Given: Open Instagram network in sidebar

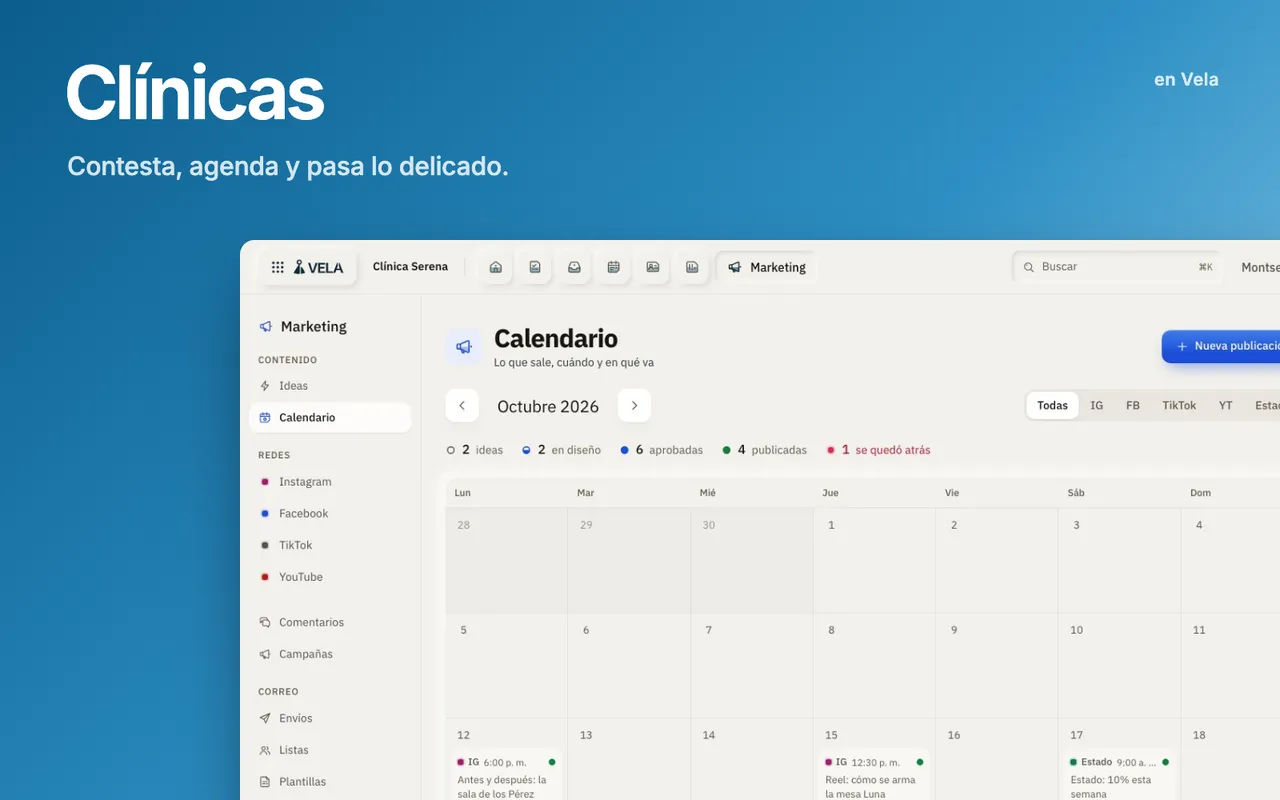Looking at the screenshot, I should (330, 482).
